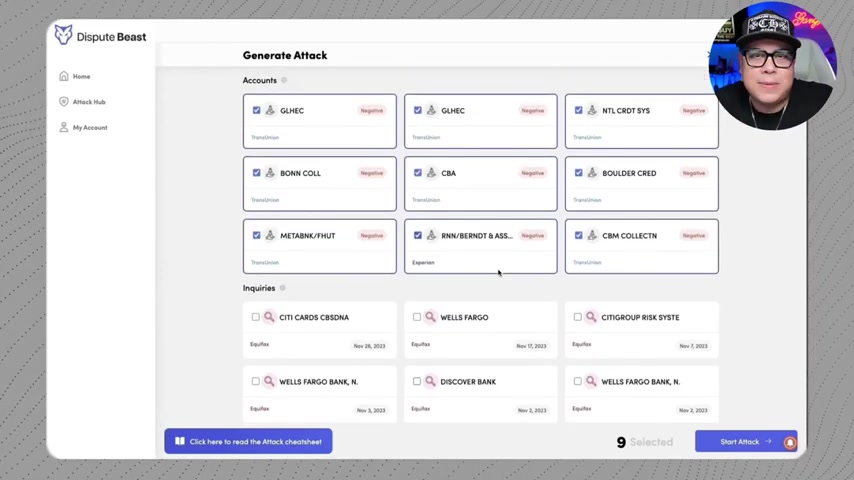Uncheck the CBM COLLECTN checkbox
854x480 pixels.
click(578, 235)
